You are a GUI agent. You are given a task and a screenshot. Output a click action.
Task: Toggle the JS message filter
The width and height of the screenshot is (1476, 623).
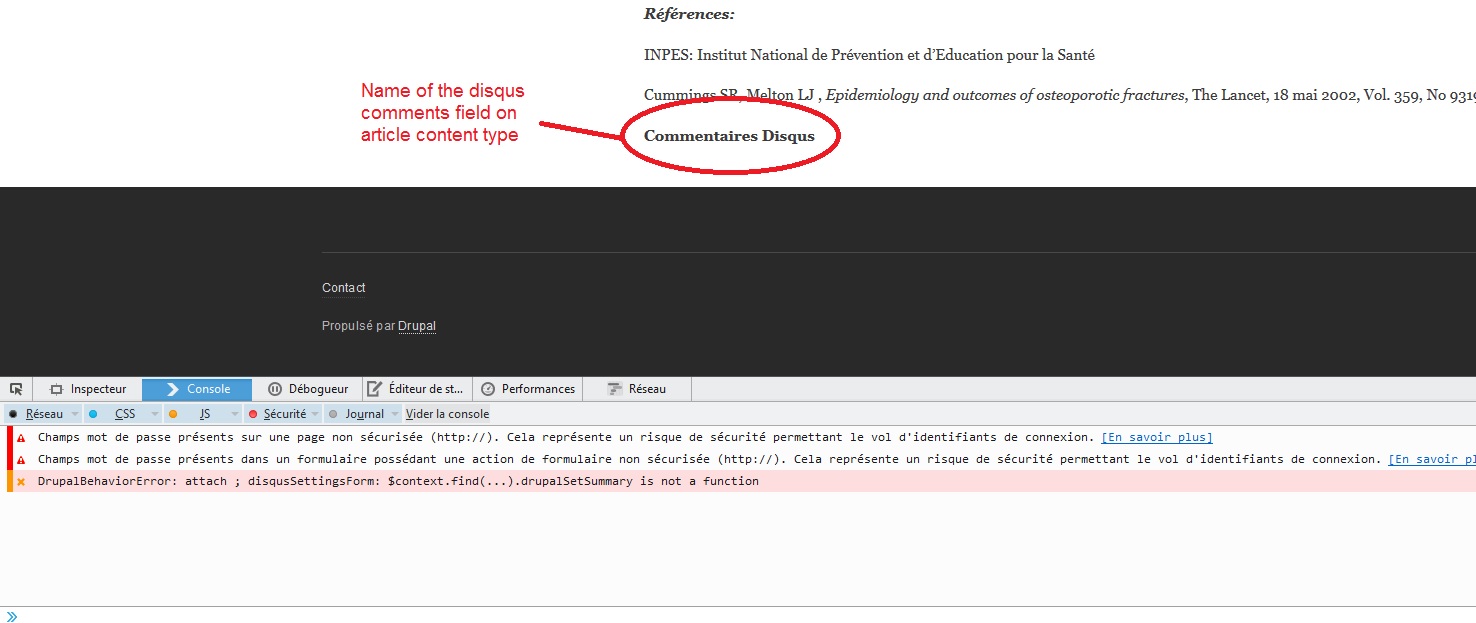point(203,413)
